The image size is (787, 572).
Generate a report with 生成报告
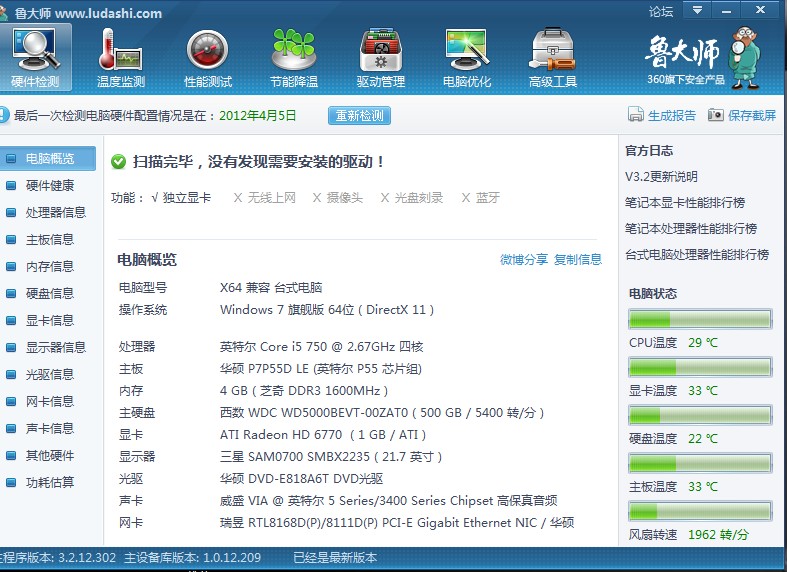click(662, 115)
